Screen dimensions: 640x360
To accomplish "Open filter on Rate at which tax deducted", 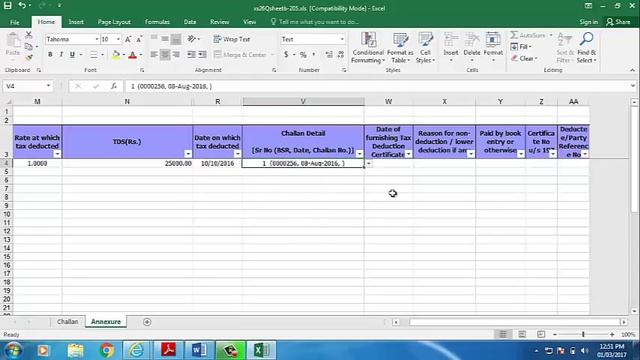I will coord(57,154).
